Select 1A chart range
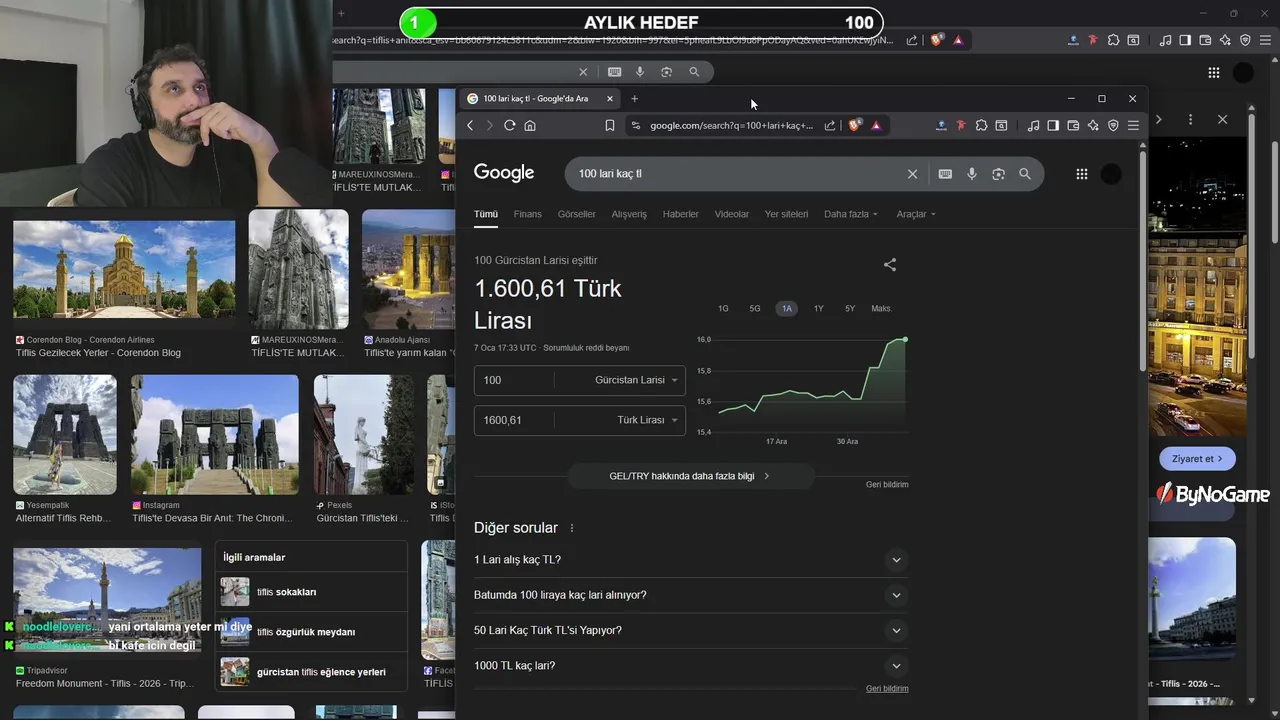The height and width of the screenshot is (720, 1280). 786,308
